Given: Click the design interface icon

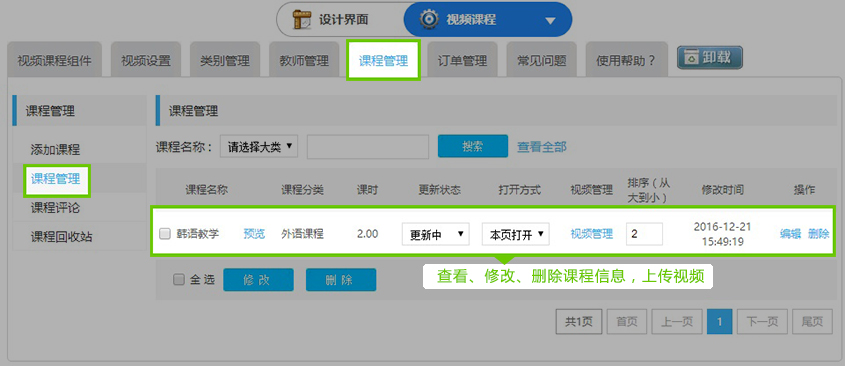Looking at the screenshot, I should [302, 20].
